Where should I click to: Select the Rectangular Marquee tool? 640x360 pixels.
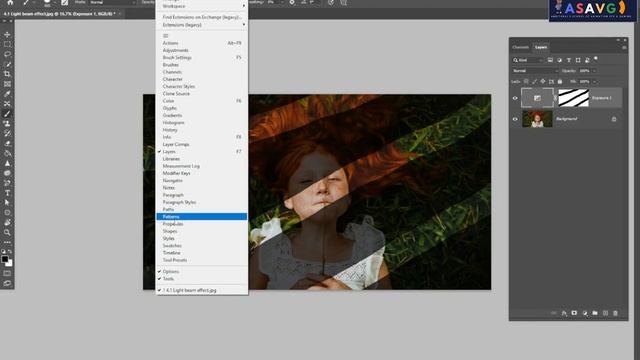pos(7,44)
